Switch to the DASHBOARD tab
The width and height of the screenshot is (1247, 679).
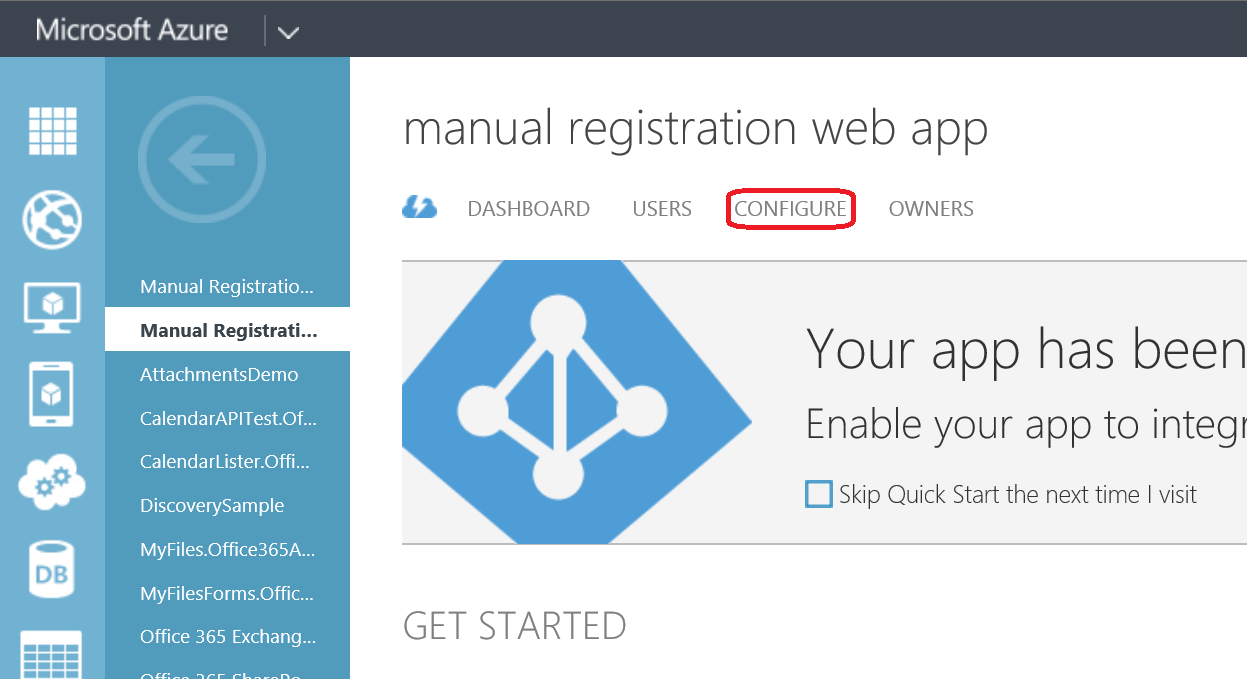[x=528, y=209]
